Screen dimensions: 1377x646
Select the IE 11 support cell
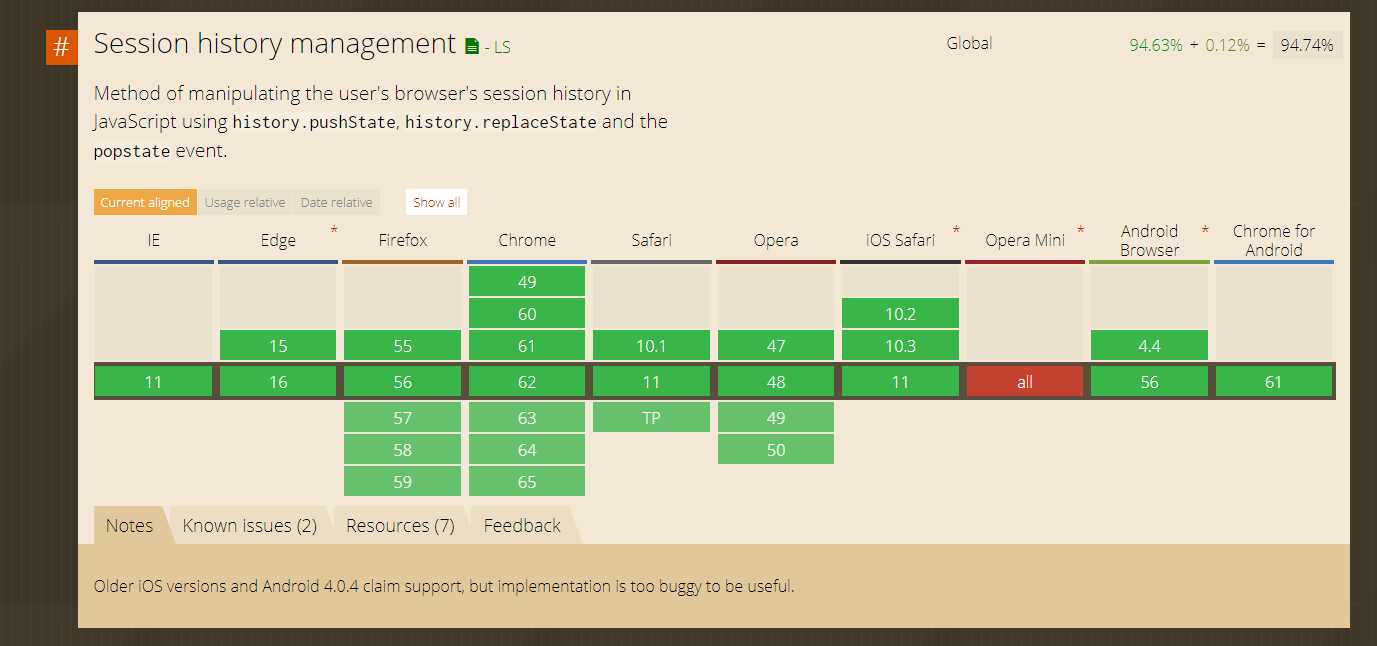pyautogui.click(x=154, y=382)
